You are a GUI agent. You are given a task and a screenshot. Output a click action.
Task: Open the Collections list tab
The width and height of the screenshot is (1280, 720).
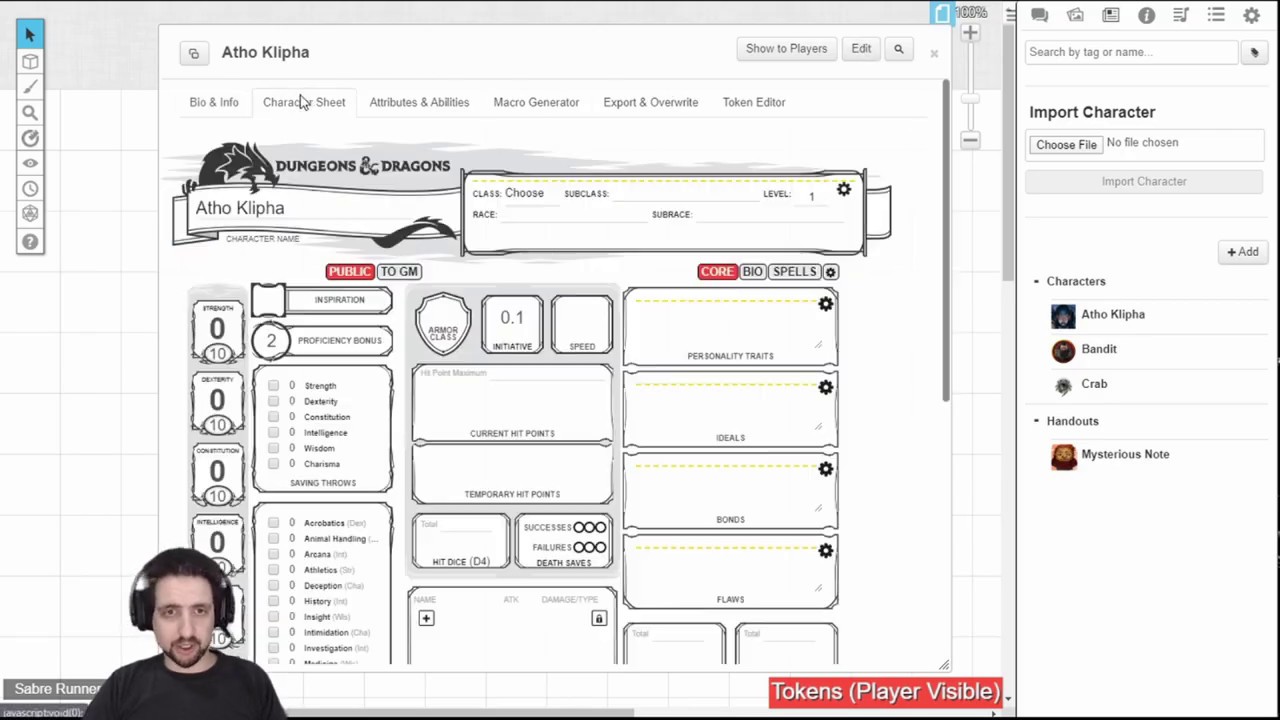click(1216, 15)
